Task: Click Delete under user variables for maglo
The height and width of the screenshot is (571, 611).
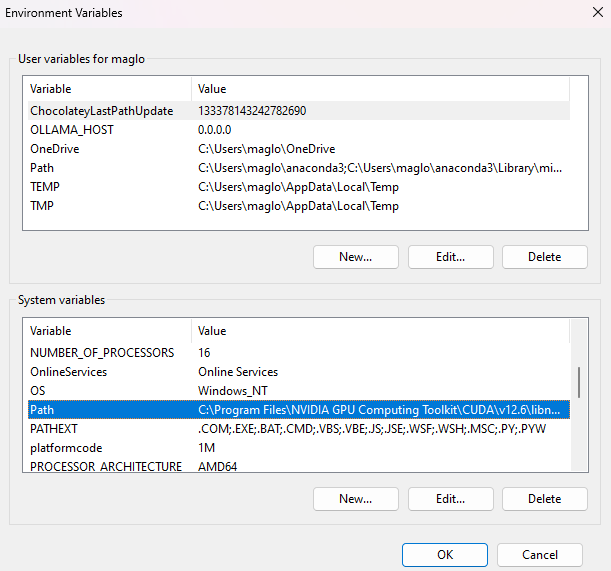Action: 544,257
